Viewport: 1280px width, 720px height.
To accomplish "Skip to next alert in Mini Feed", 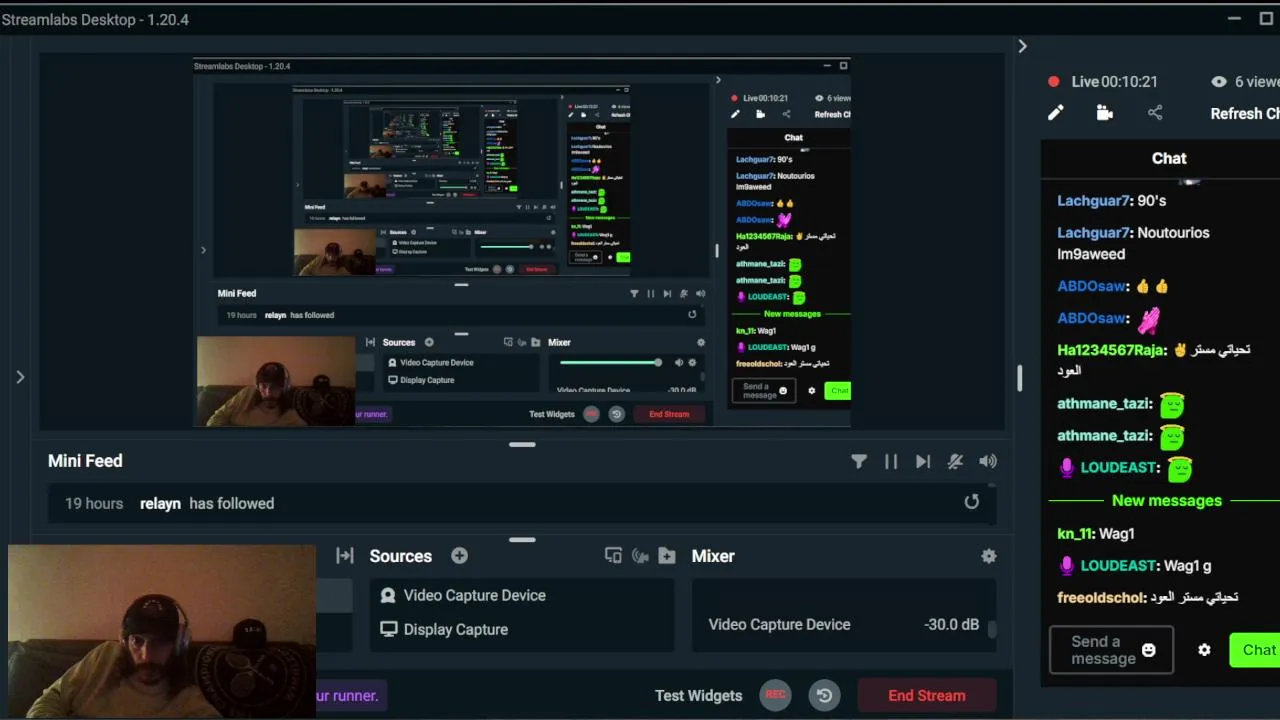I will pyautogui.click(x=923, y=461).
